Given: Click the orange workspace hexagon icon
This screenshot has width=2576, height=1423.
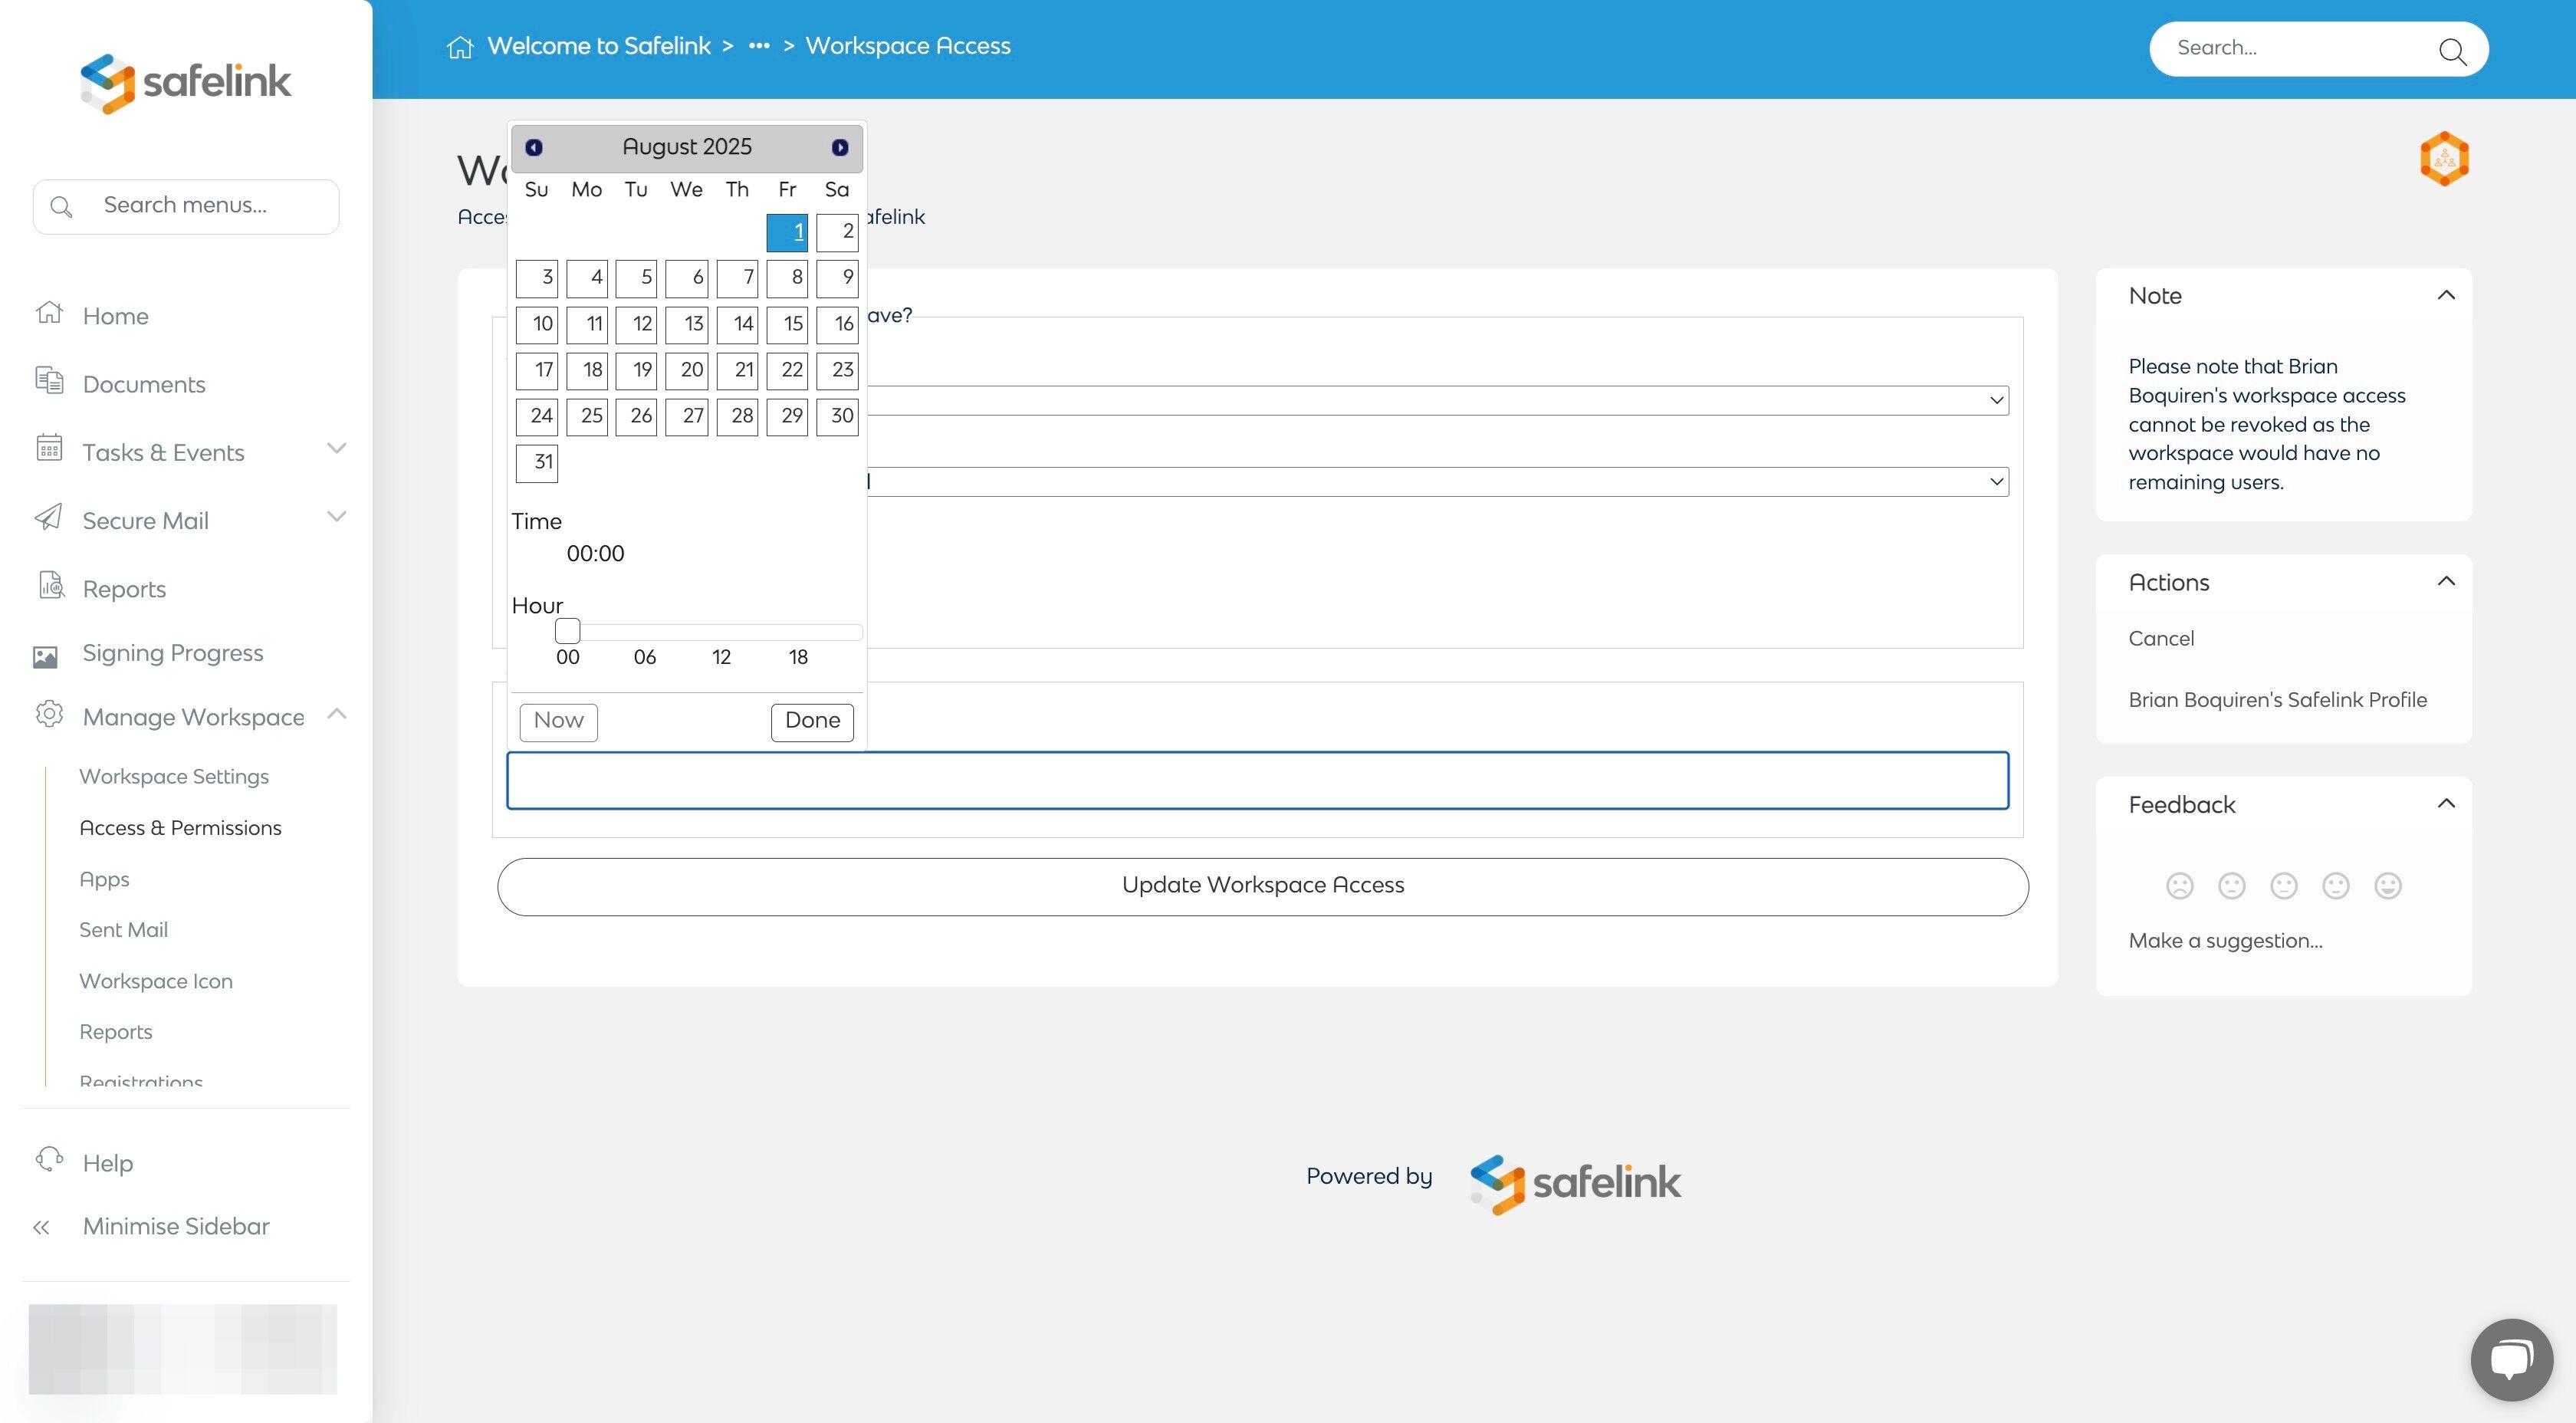Looking at the screenshot, I should click(x=2444, y=158).
